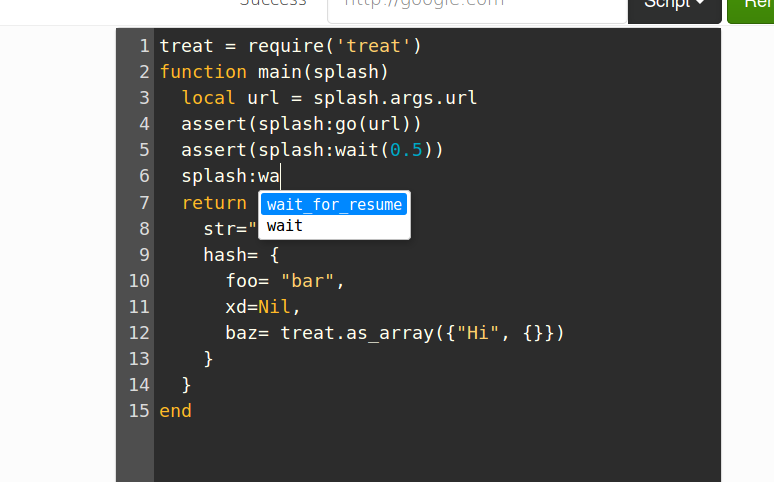Click the end keyword on last line

175,410
